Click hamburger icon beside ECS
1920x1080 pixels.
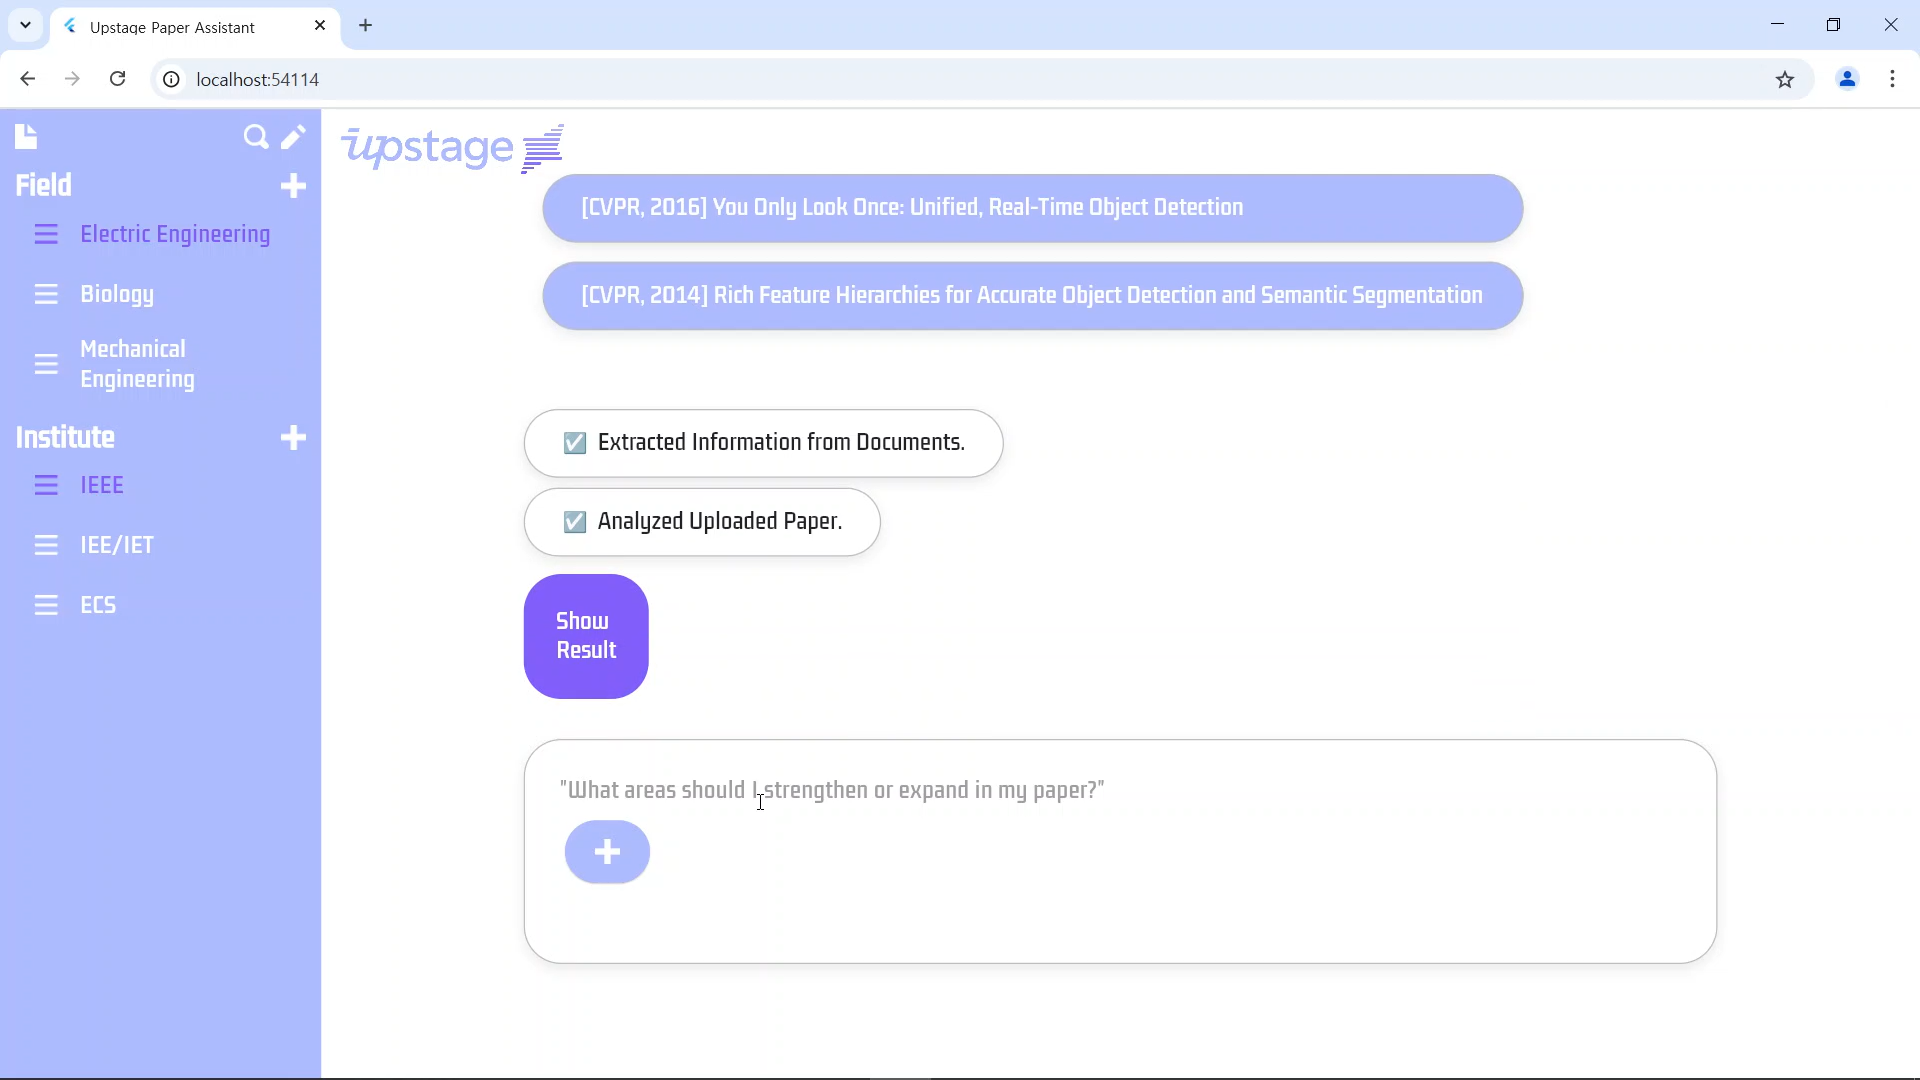pyautogui.click(x=46, y=605)
